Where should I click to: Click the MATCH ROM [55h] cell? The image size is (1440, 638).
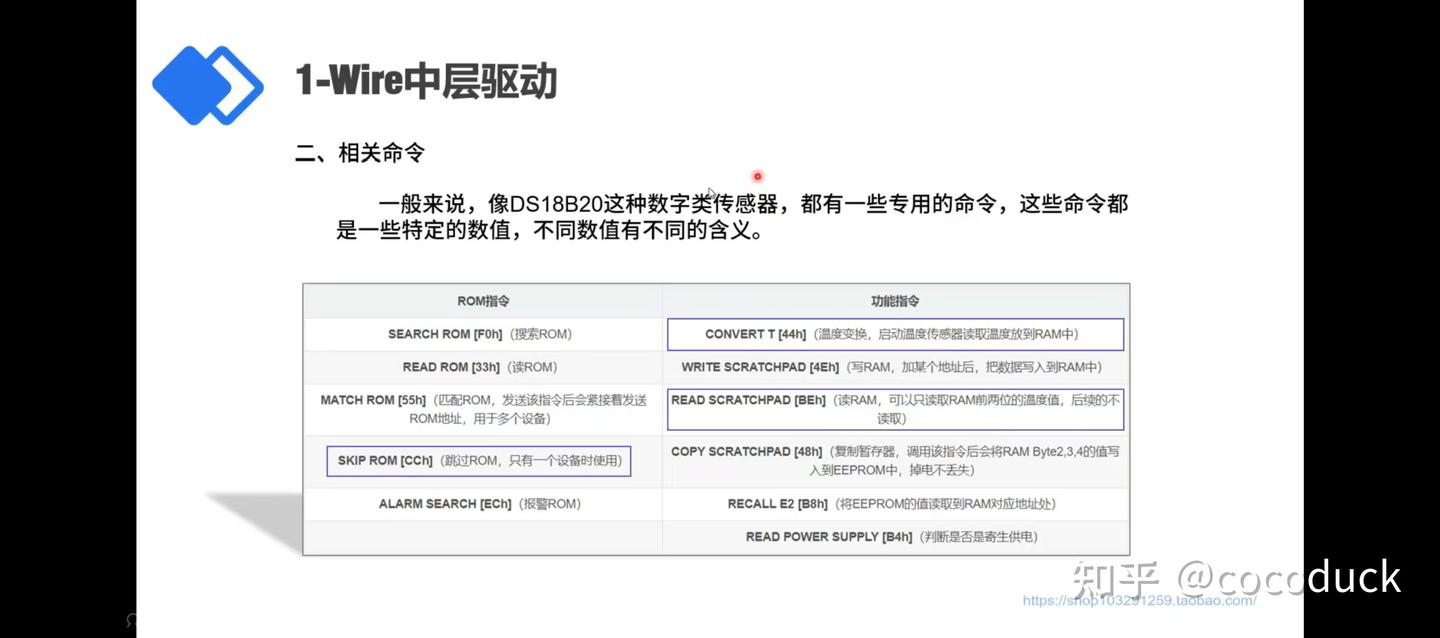click(483, 409)
